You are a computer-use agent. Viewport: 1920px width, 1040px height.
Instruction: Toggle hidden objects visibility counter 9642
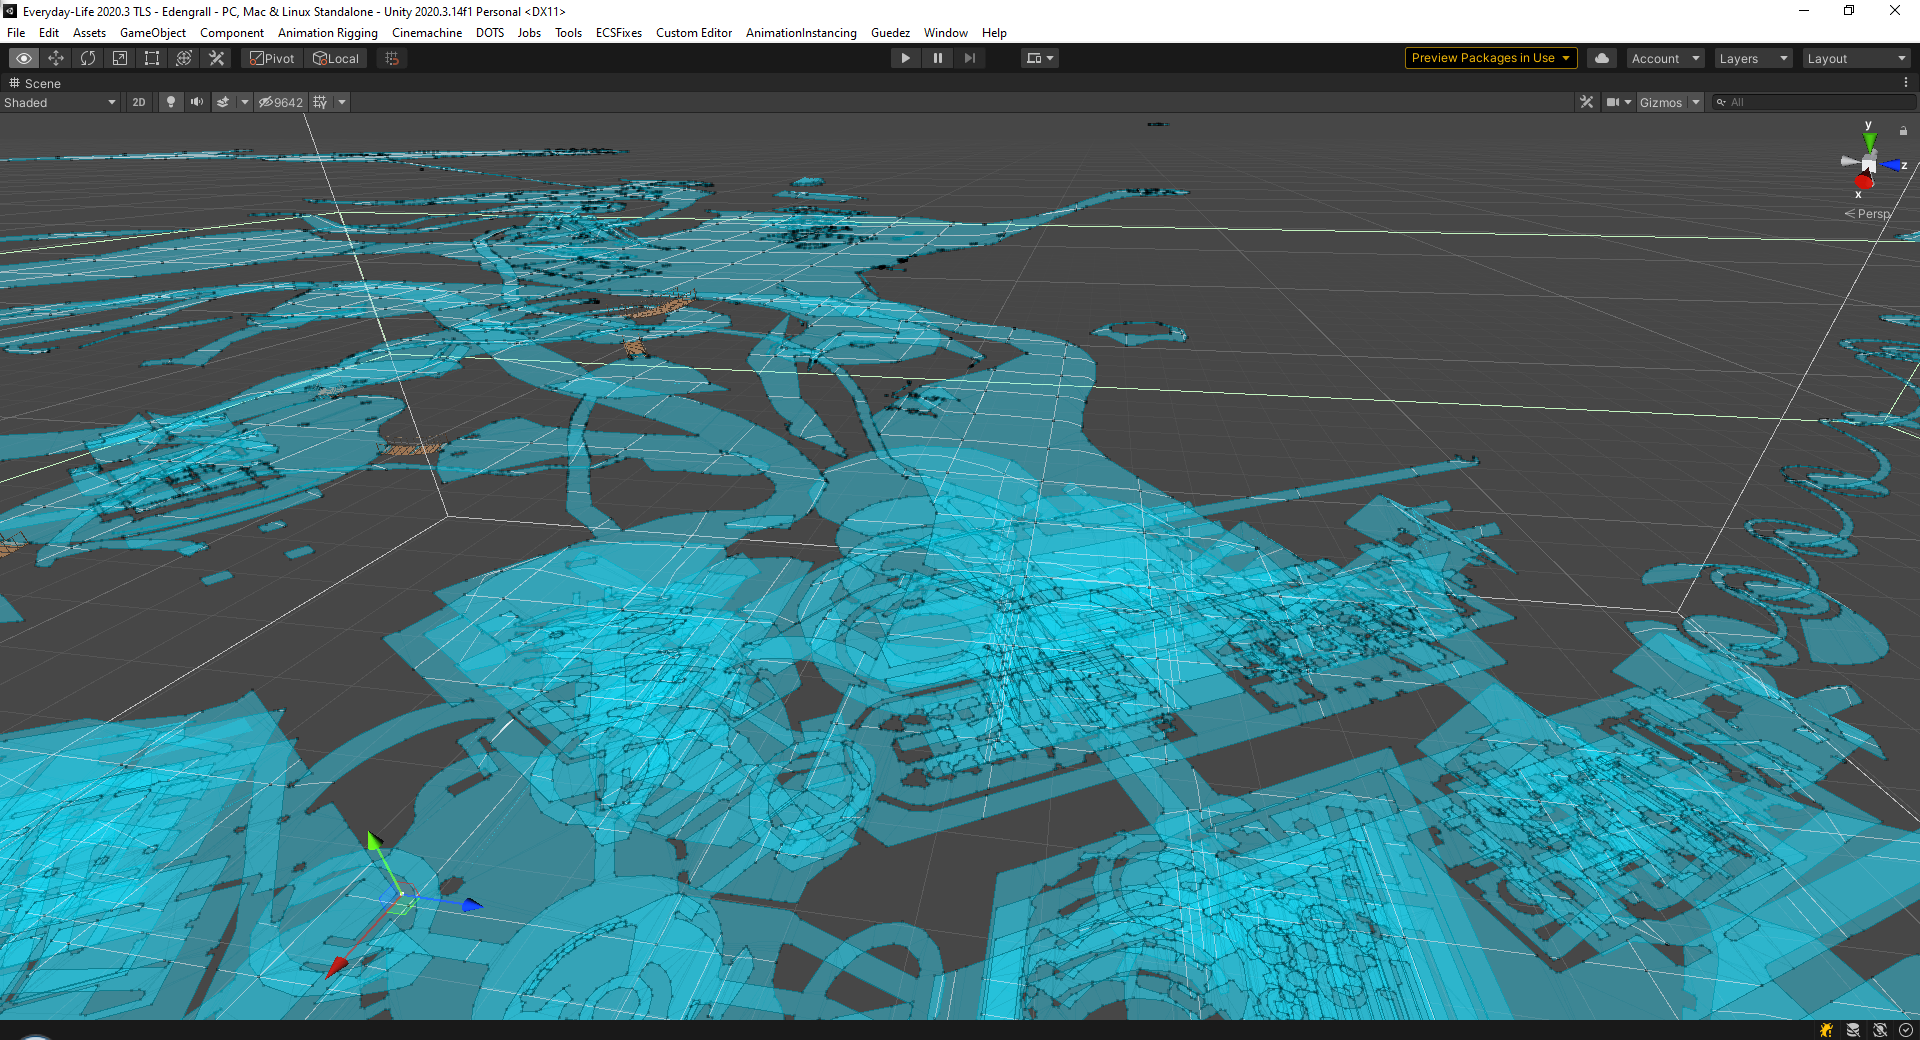(x=281, y=102)
